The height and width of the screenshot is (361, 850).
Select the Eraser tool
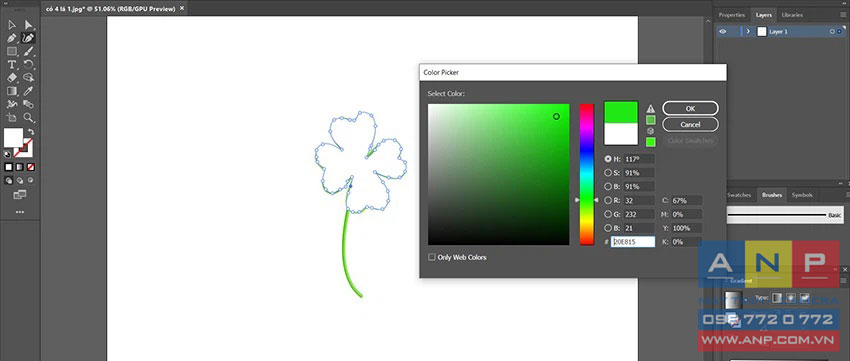point(12,78)
